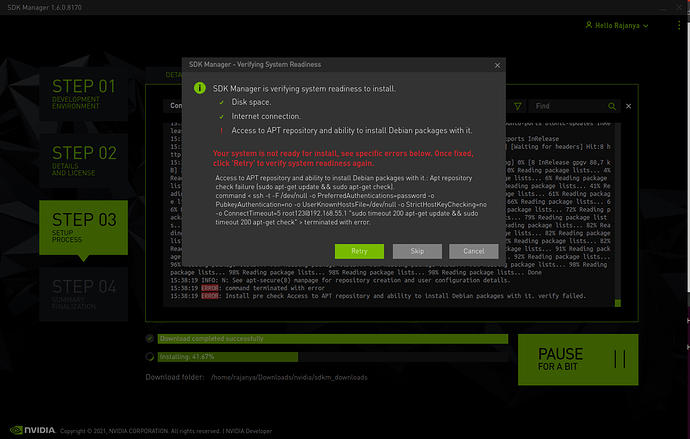The height and width of the screenshot is (439, 690).
Task: Click the download completed check icon
Action: pos(150,338)
